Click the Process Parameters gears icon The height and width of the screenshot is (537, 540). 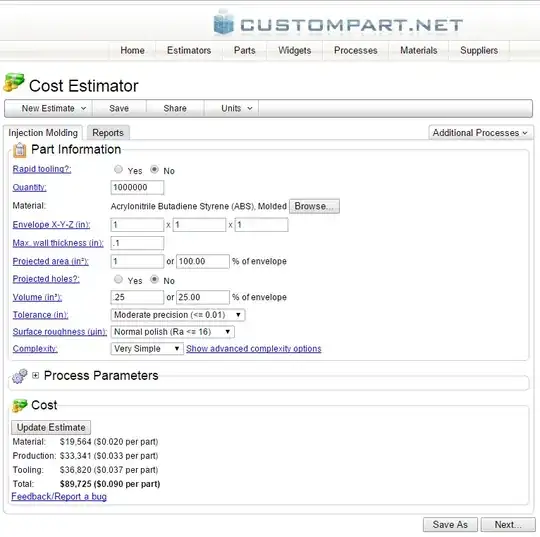point(19,376)
